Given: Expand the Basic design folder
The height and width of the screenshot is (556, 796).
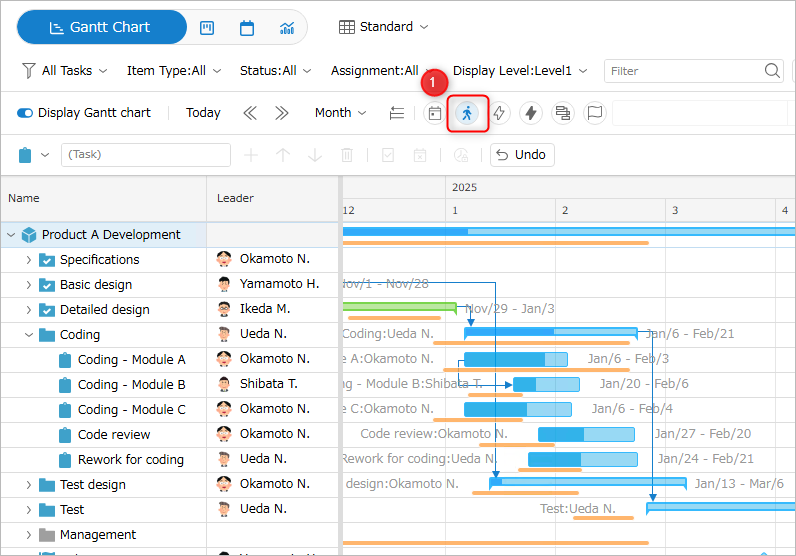Looking at the screenshot, I should click(x=29, y=285).
